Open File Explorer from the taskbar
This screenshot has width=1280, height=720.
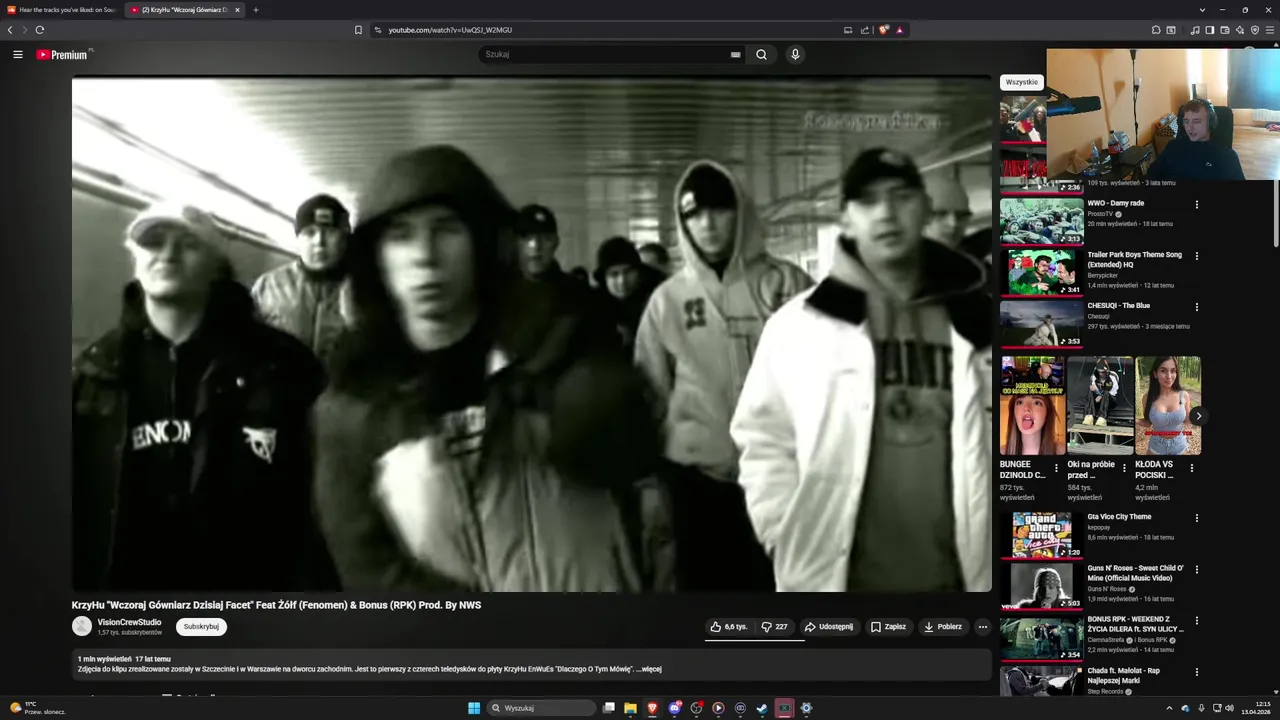tap(630, 708)
